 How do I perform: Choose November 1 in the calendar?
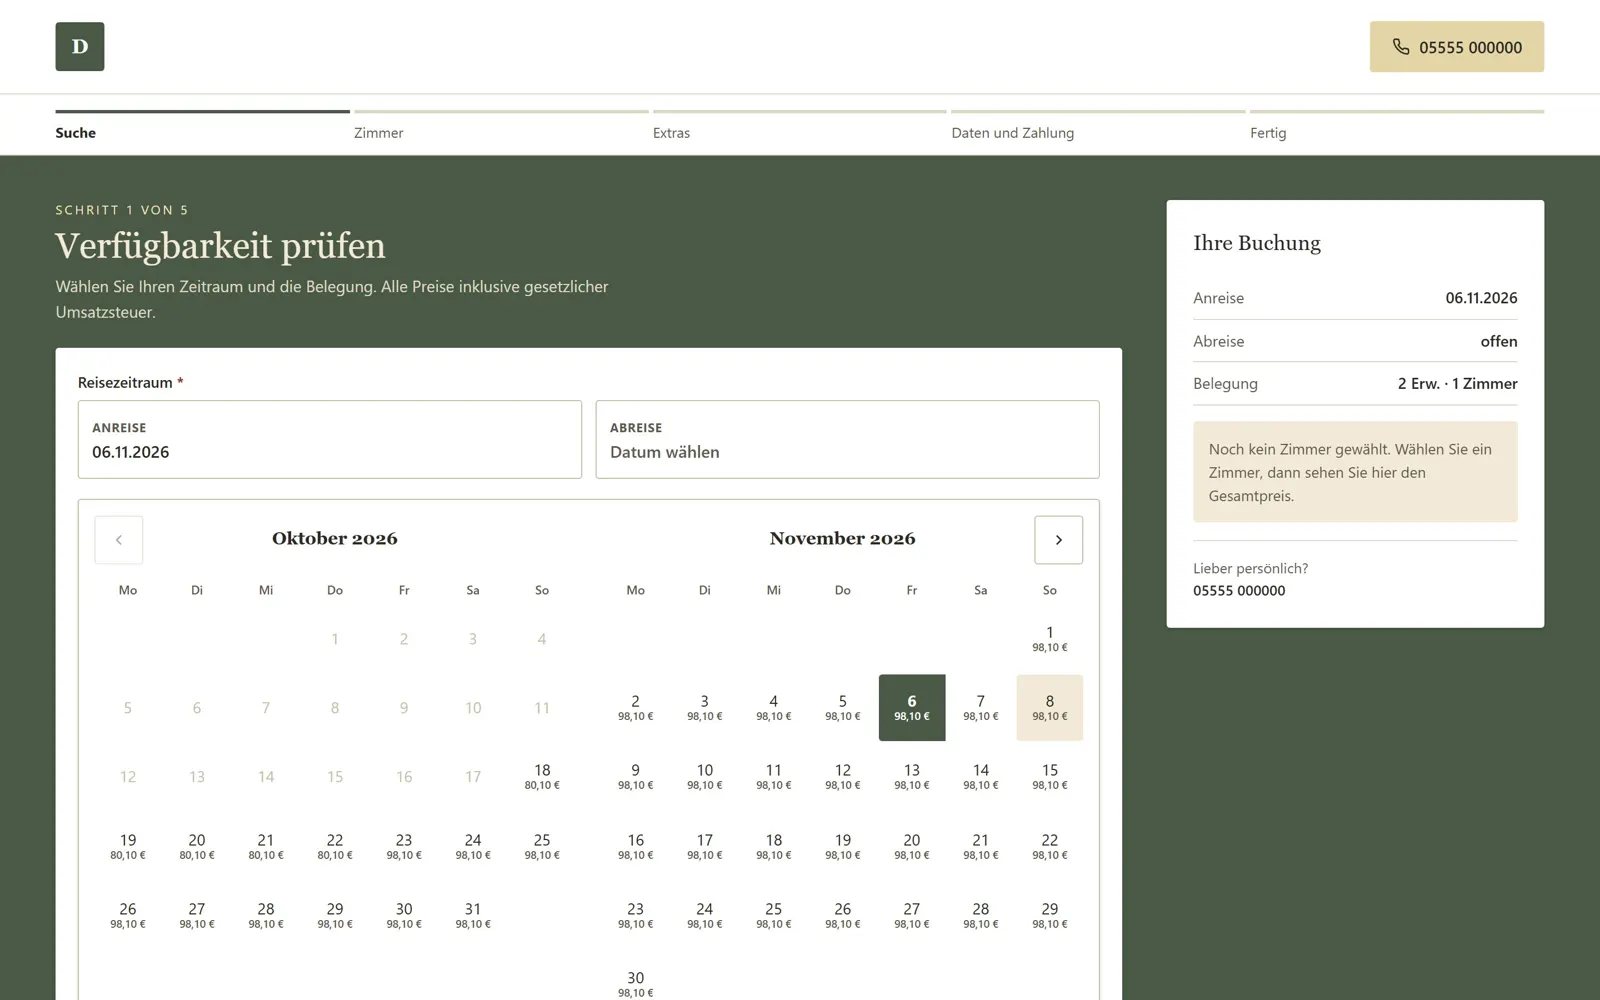1050,639
